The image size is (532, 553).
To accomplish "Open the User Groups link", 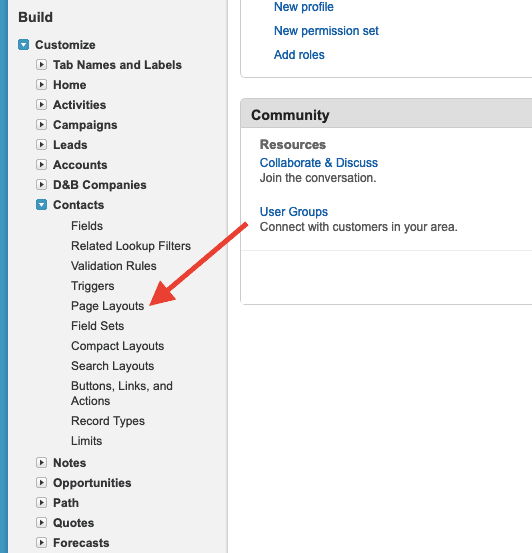I will [x=294, y=212].
